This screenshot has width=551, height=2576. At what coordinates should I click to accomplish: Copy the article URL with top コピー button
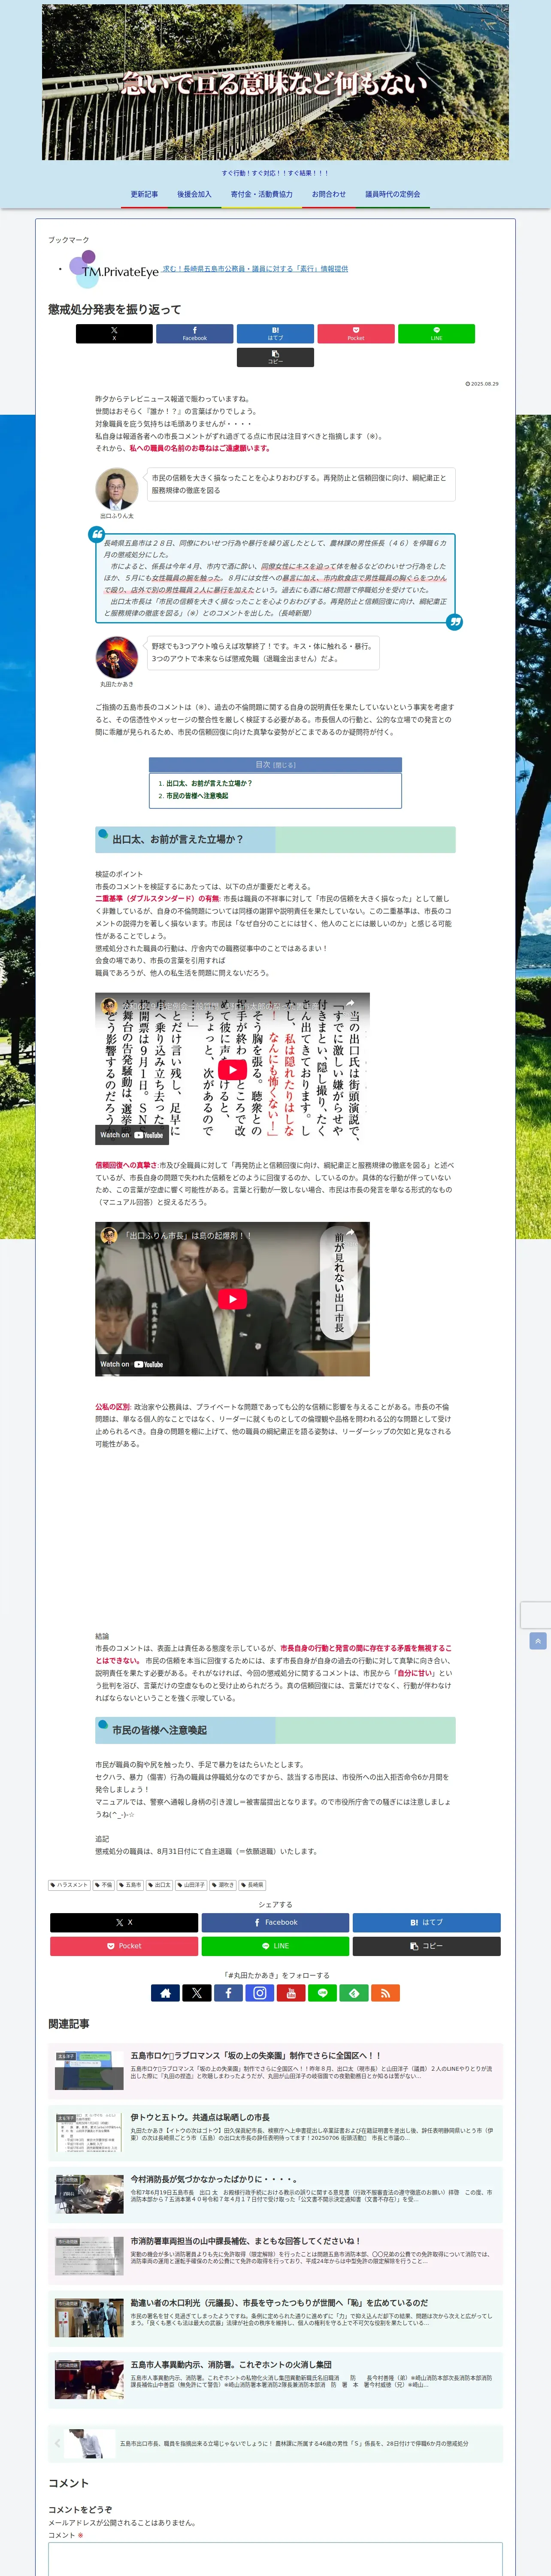point(275,357)
